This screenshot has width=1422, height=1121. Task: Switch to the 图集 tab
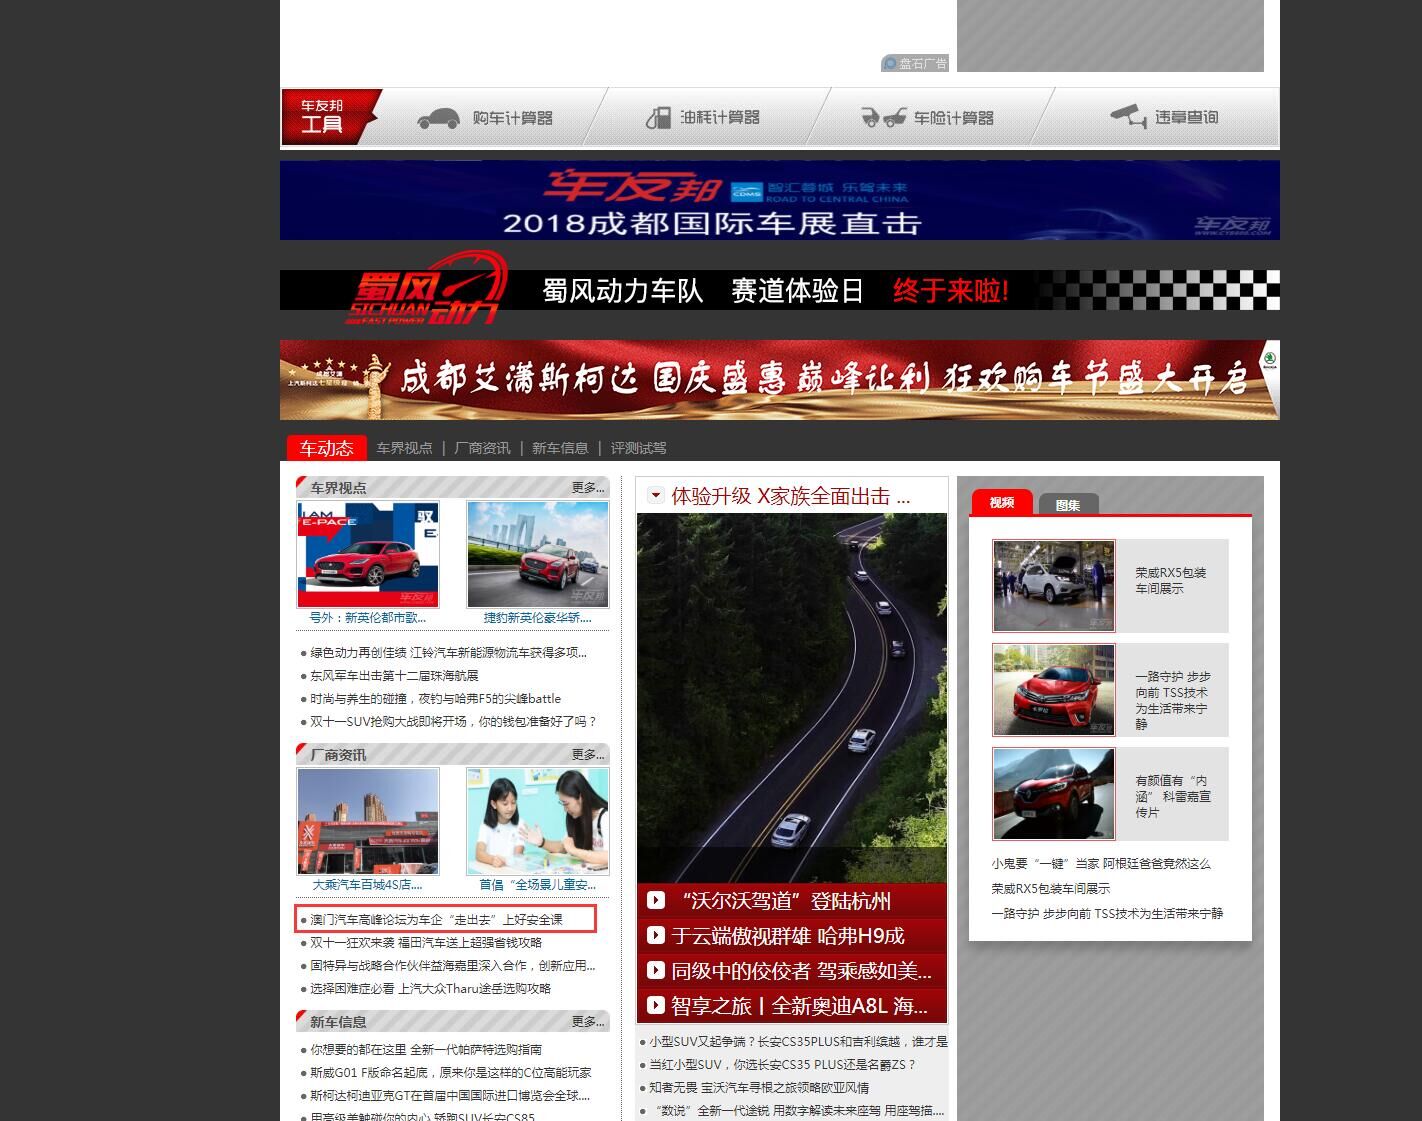click(1068, 505)
